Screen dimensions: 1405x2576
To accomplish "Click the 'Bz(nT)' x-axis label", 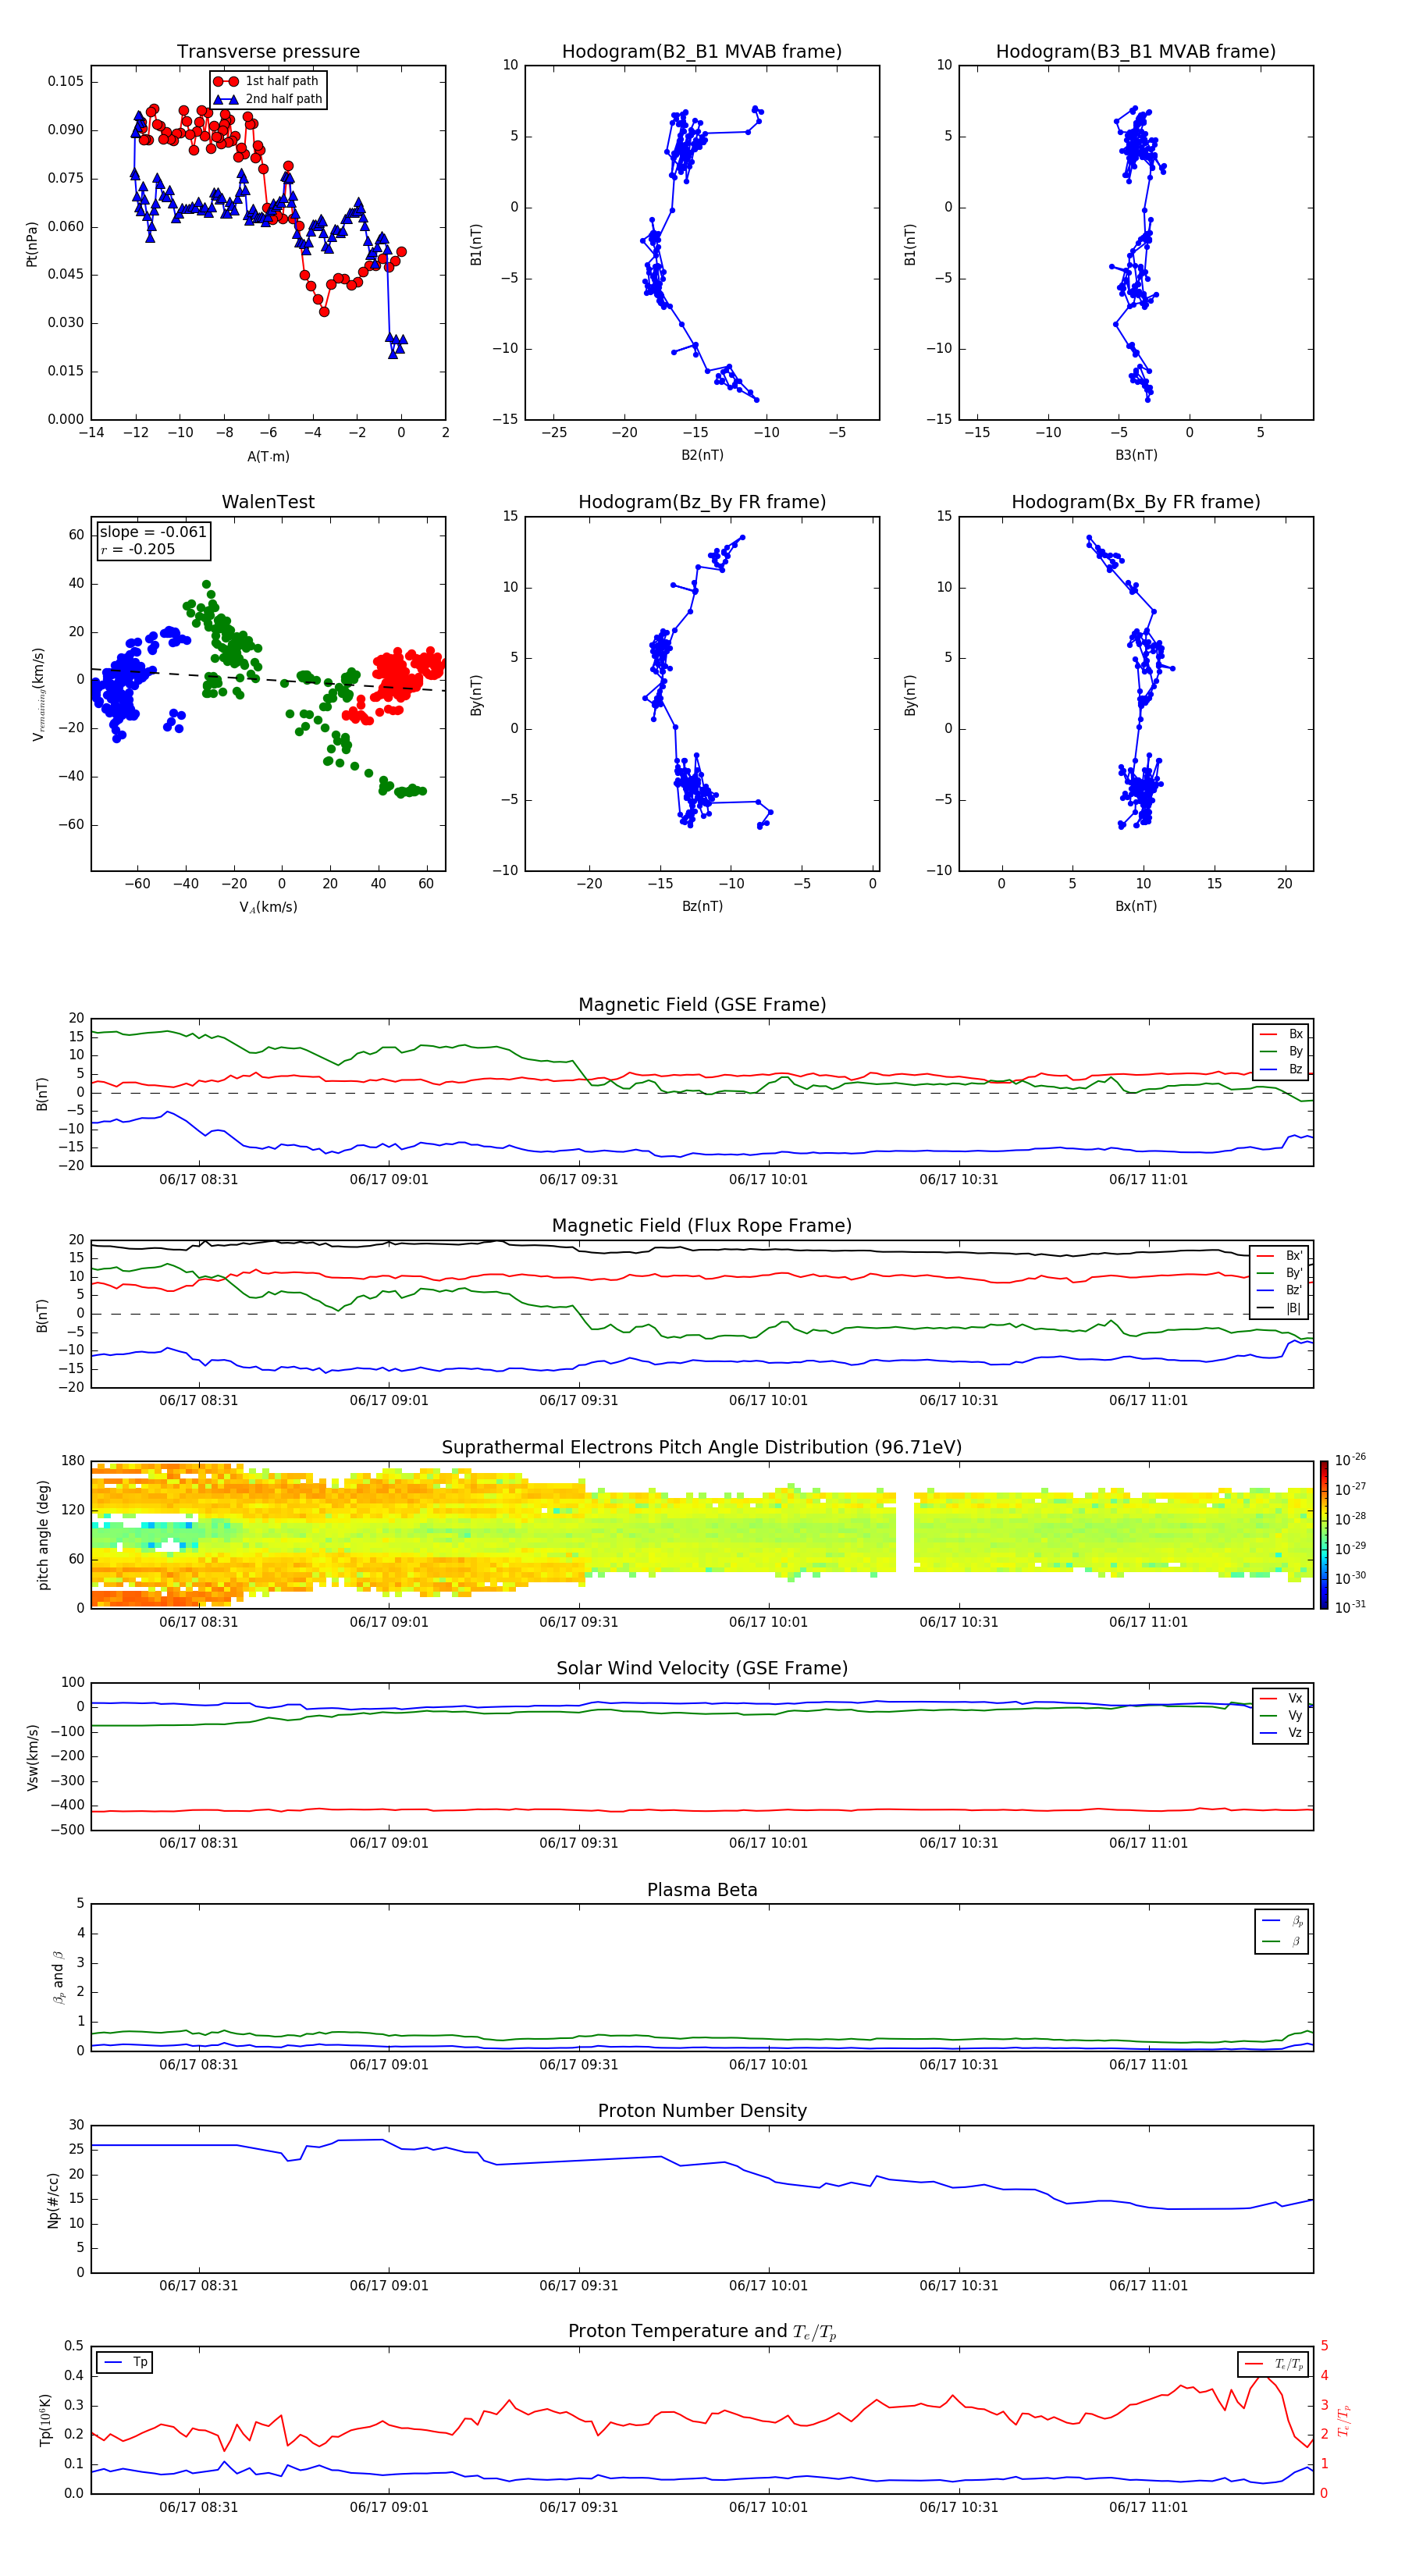I will tap(702, 906).
